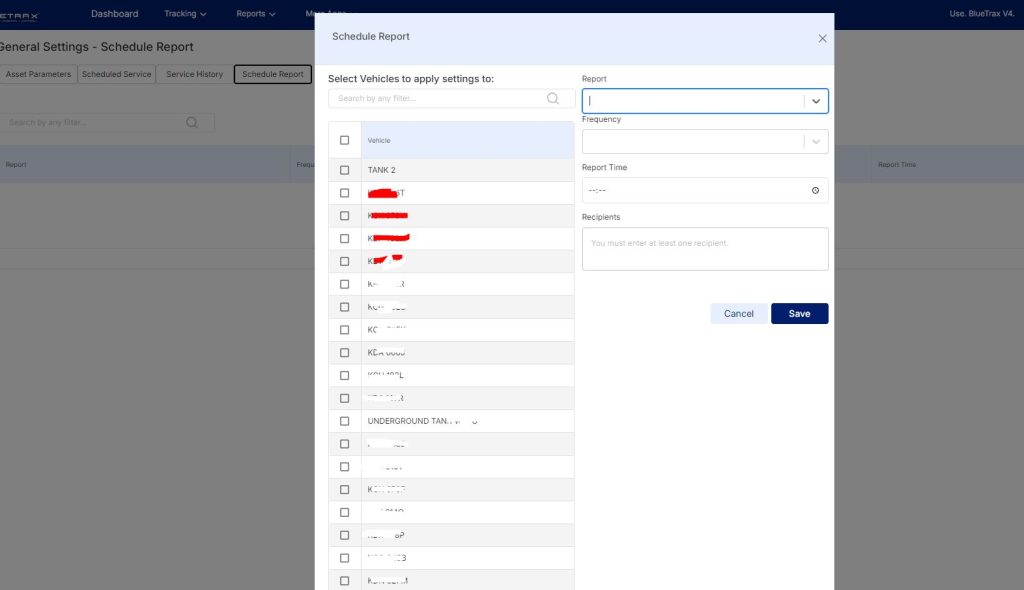Expand the Report dropdown arrow

[816, 101]
